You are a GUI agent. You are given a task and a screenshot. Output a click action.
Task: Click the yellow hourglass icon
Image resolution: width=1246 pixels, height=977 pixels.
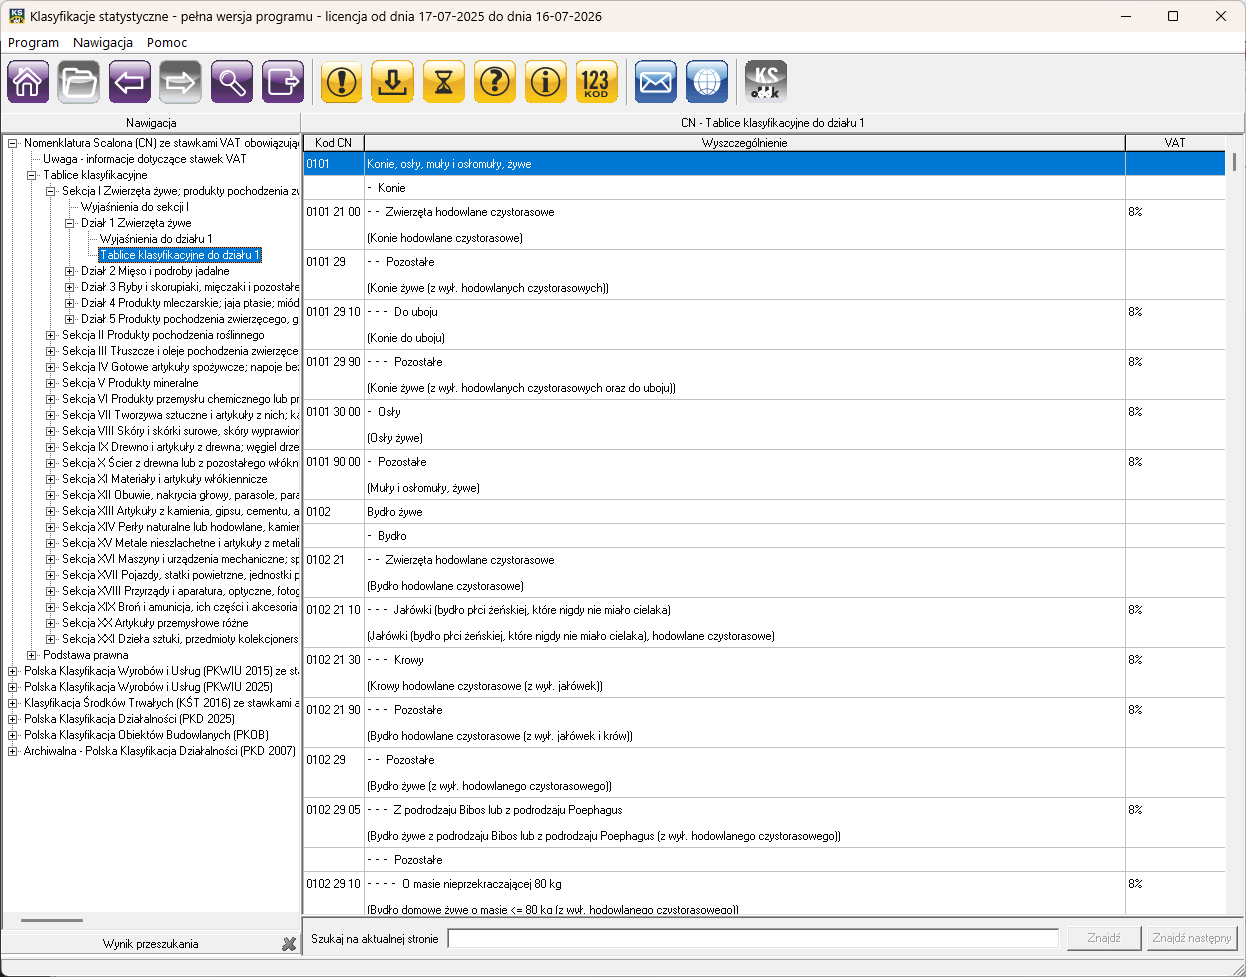point(444,82)
